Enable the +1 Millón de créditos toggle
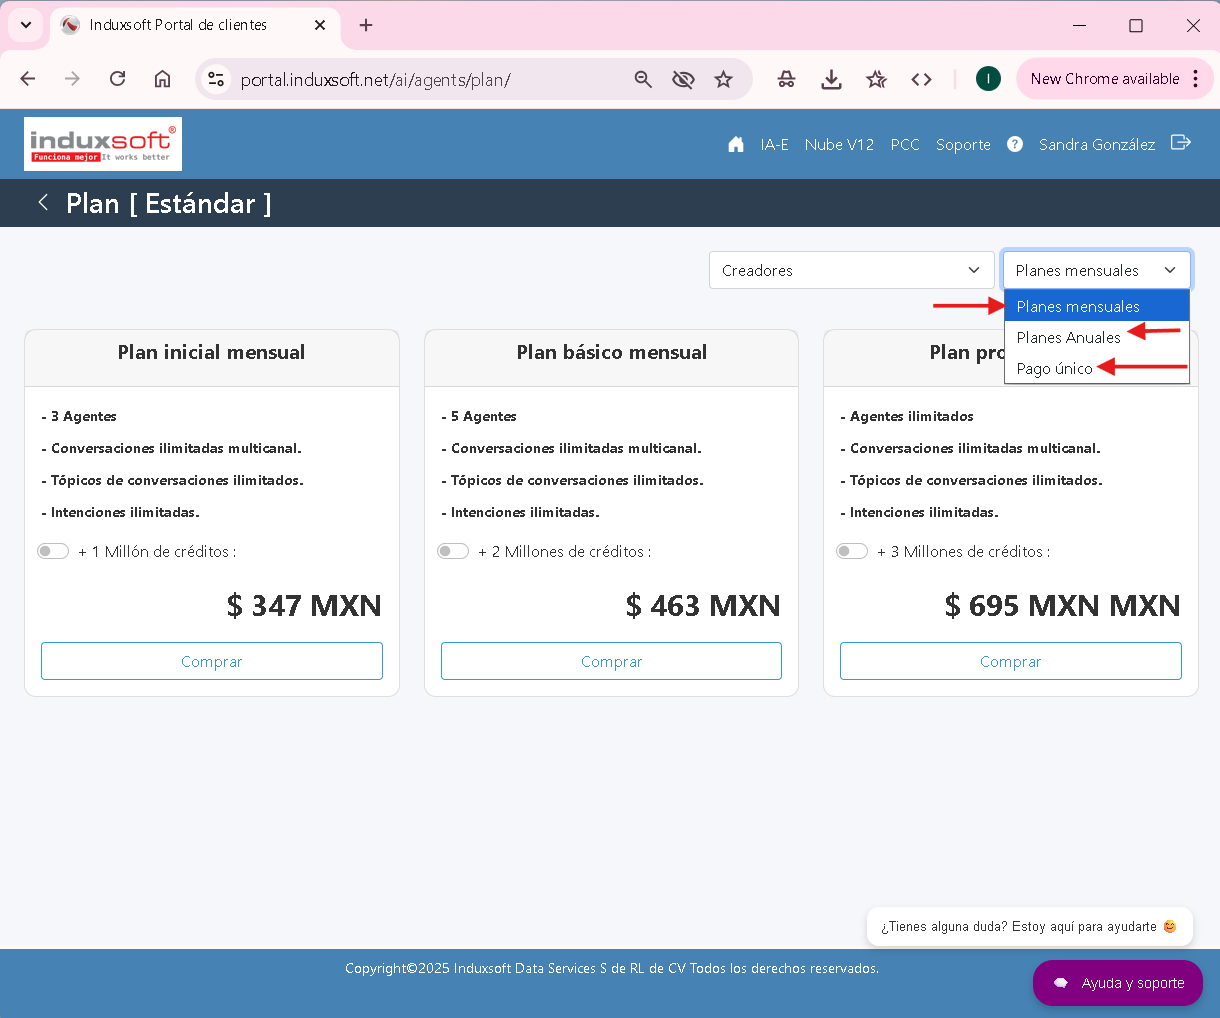The image size is (1220, 1018). pos(53,551)
